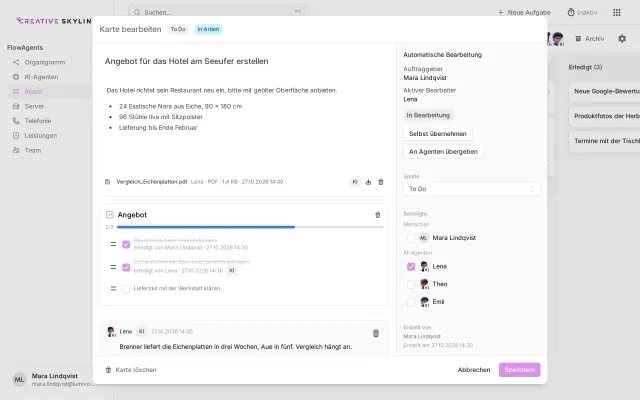This screenshot has width=640, height=400.
Task: Open Telefonie in the sidebar
Action: 38,121
